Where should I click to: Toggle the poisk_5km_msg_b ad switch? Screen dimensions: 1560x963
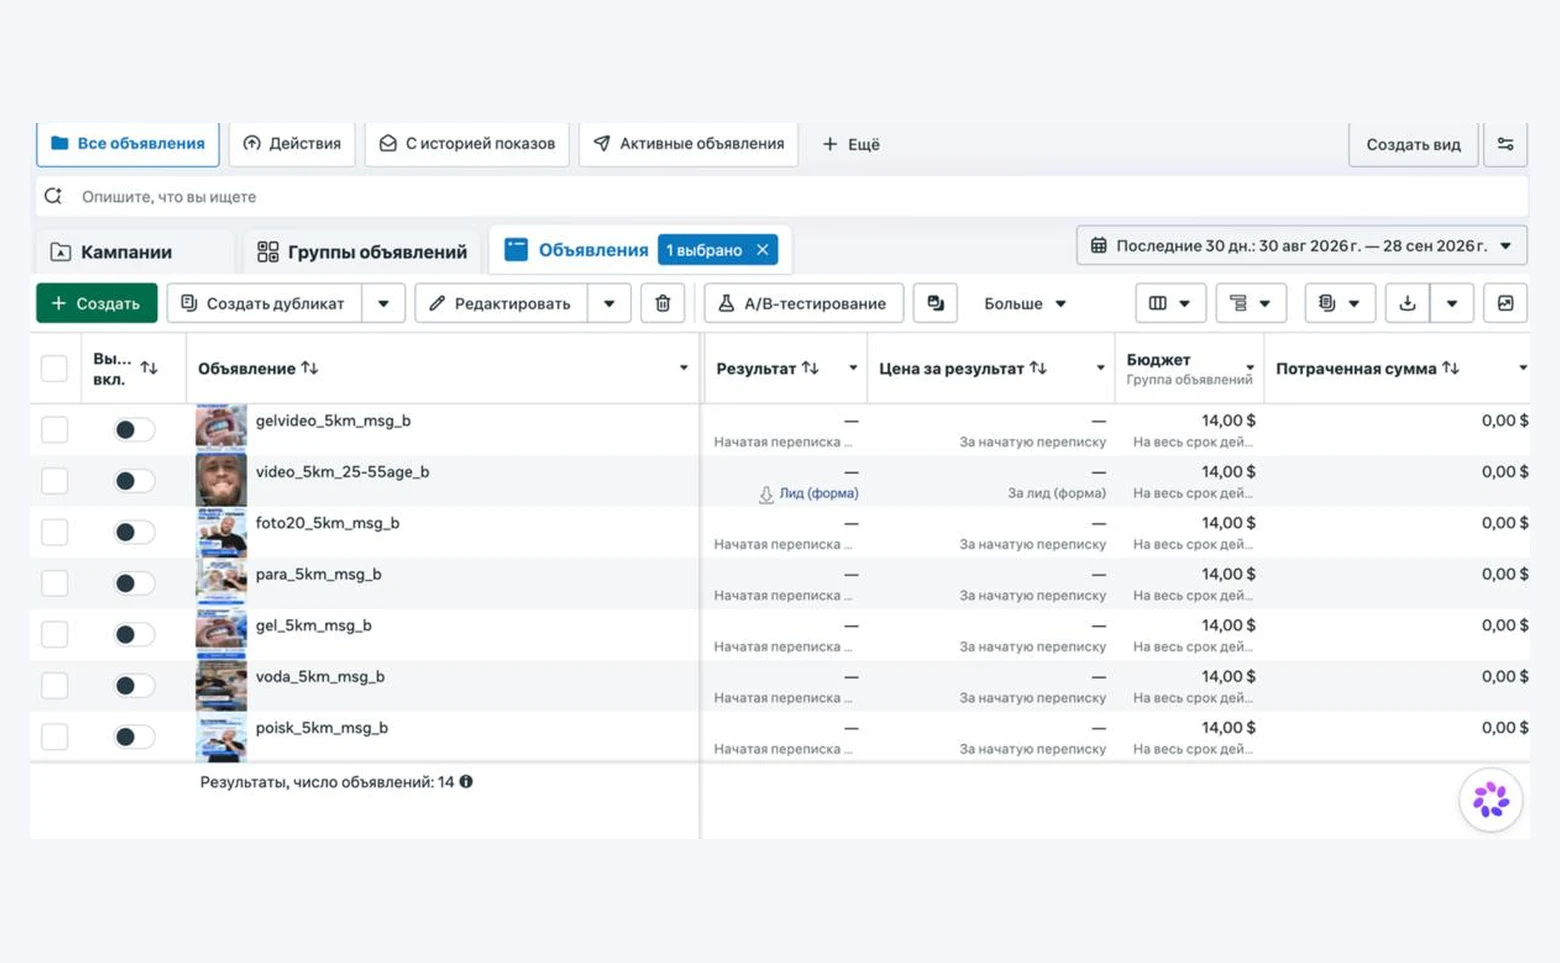134,737
